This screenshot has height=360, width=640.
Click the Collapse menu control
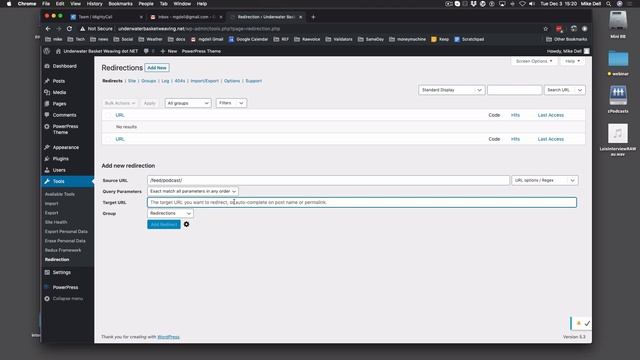[67, 299]
